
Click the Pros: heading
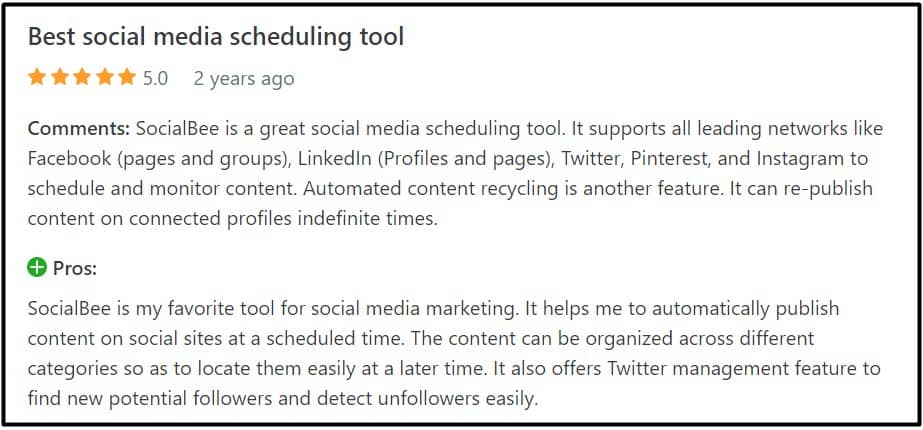coord(75,269)
